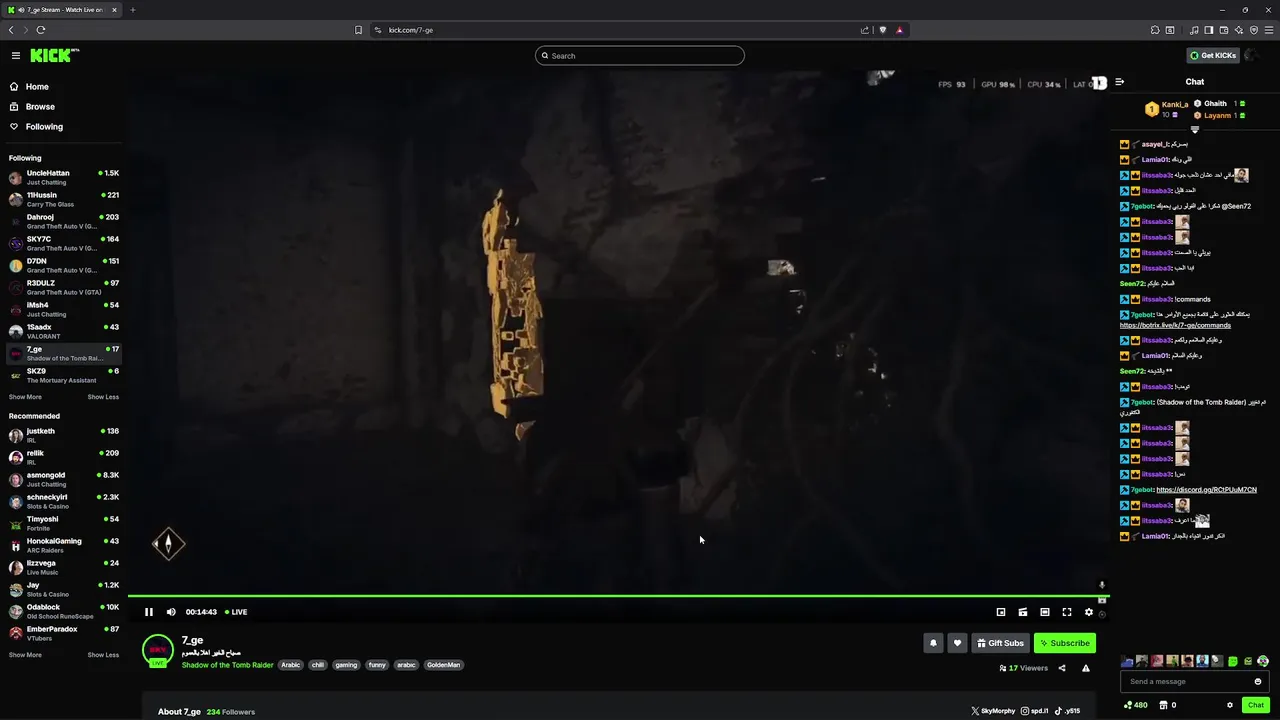
Task: Mute the stream volume
Action: click(x=171, y=612)
